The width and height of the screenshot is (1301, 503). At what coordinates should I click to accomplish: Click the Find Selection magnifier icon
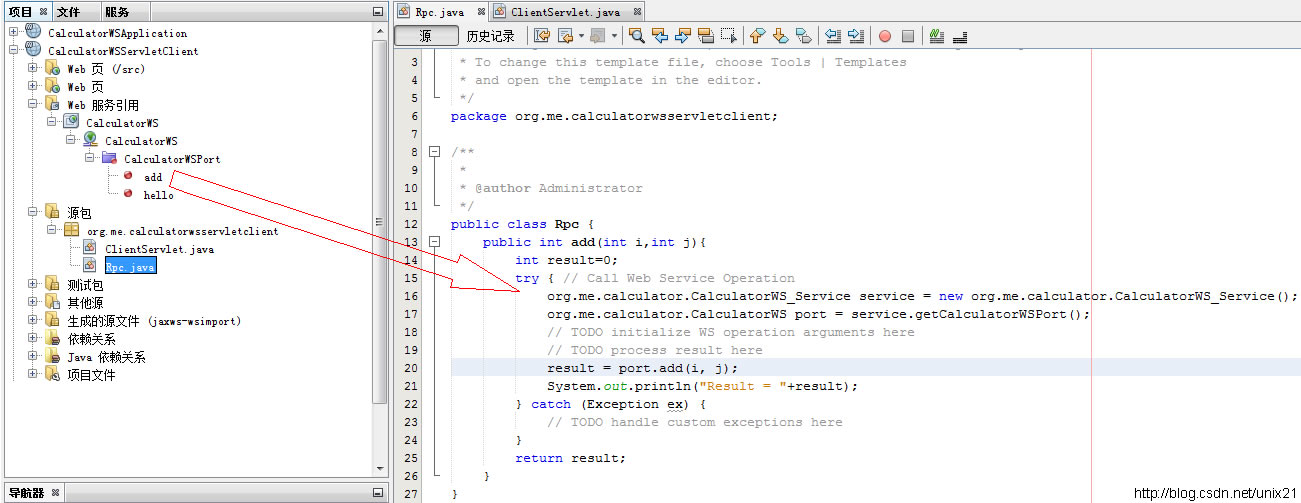[636, 36]
